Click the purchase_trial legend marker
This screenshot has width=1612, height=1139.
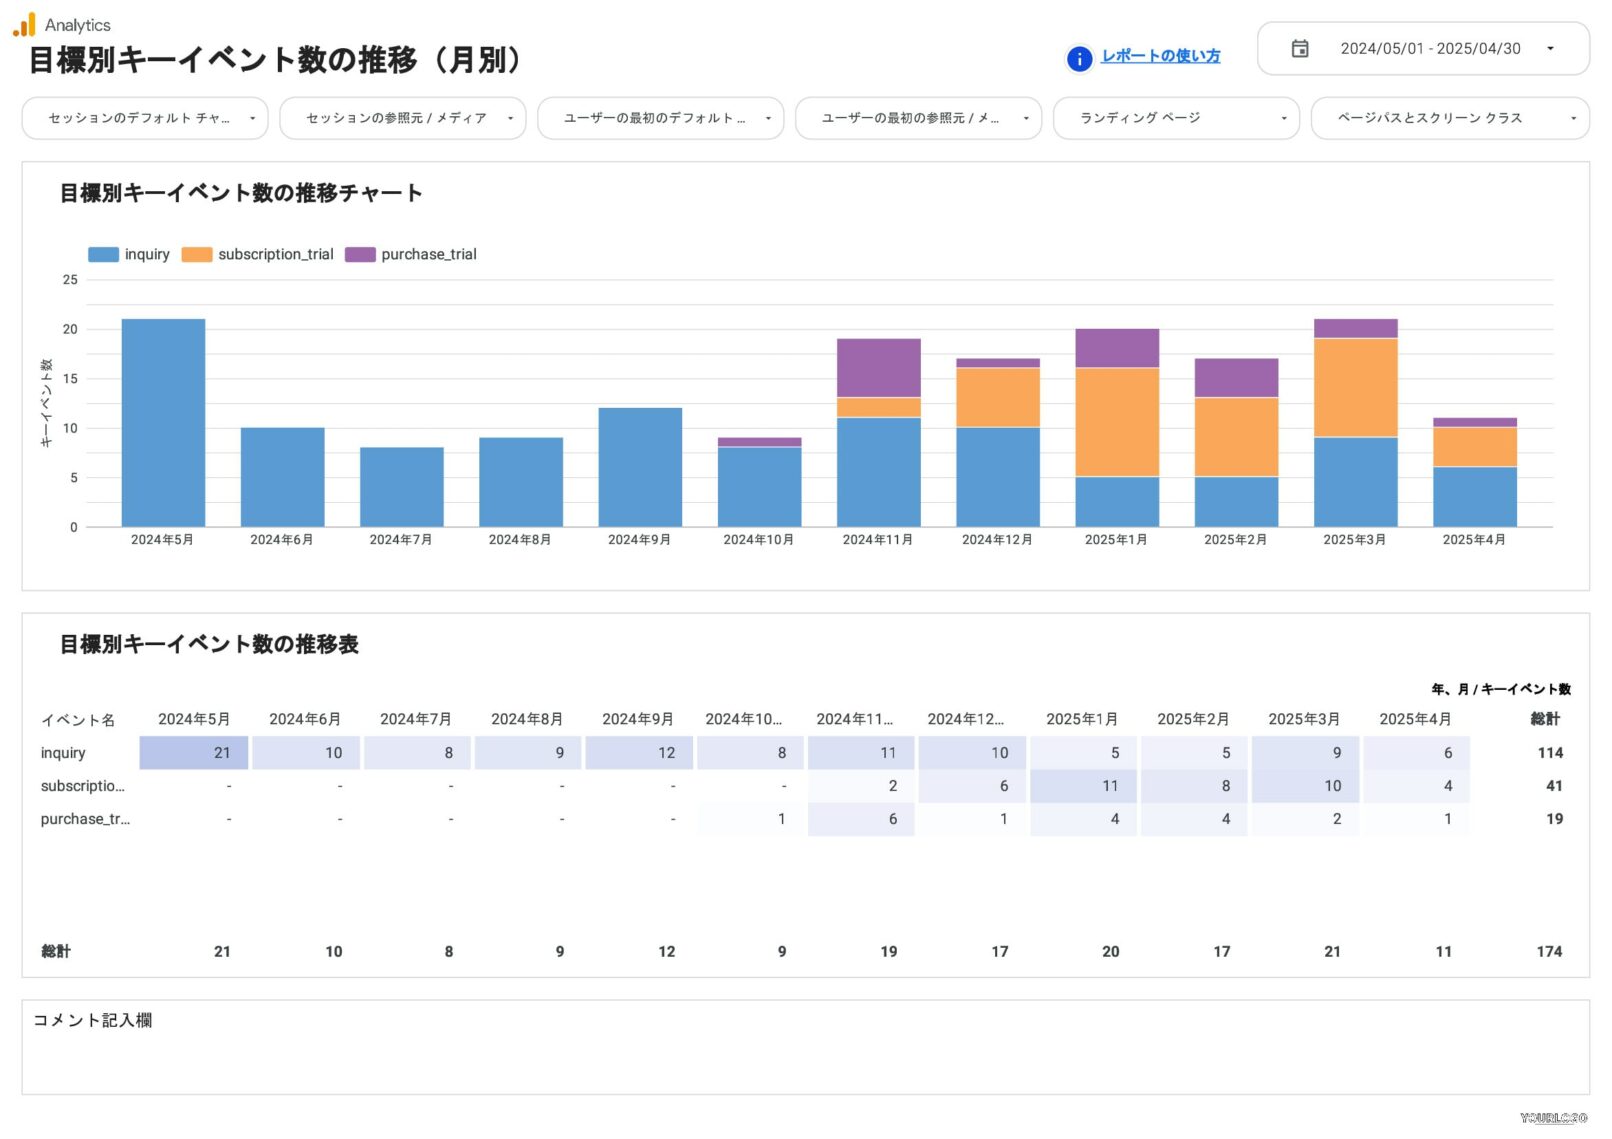click(x=359, y=254)
